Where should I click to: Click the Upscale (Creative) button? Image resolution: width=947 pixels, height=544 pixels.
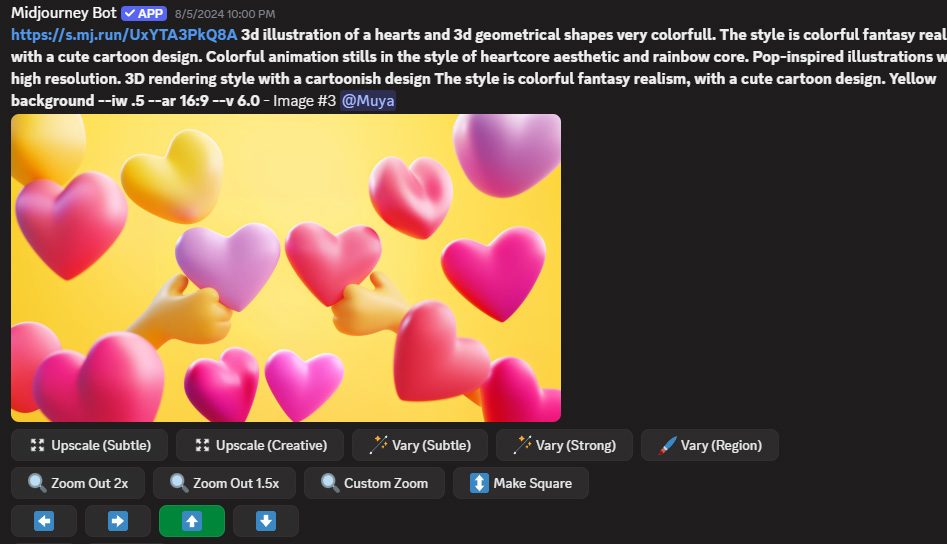click(x=260, y=446)
